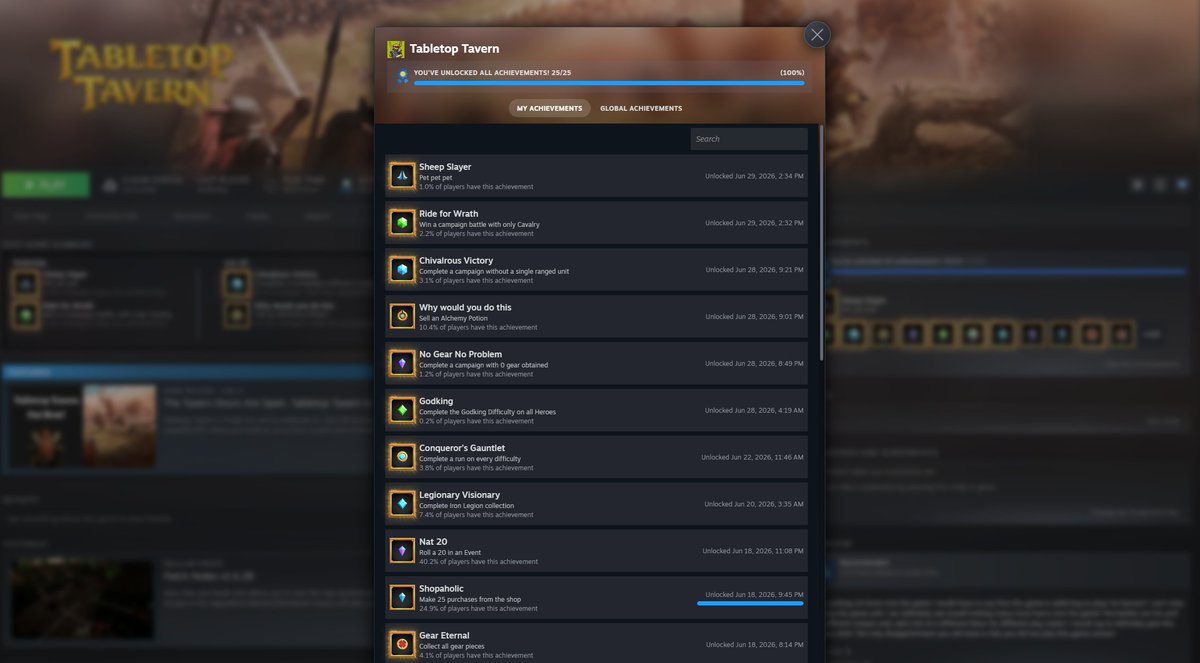This screenshot has width=1200, height=663.
Task: Click the 'Chivalrous Victory' title text
Action: click(x=456, y=261)
